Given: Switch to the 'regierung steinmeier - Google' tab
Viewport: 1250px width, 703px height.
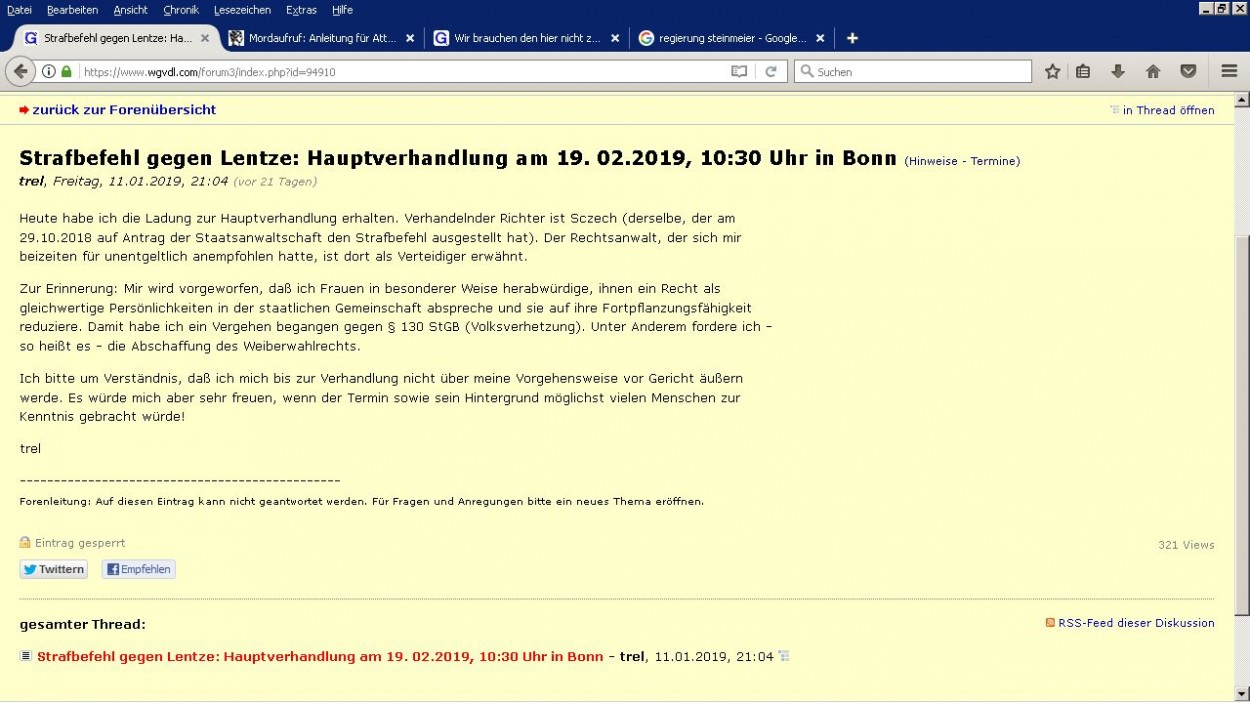Looking at the screenshot, I should click(730, 38).
